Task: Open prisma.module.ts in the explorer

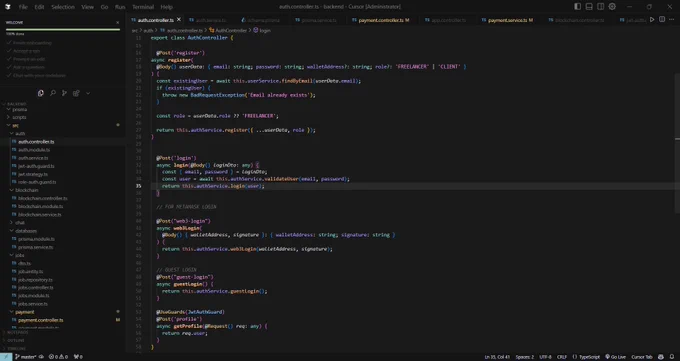Action: pyautogui.click(x=36, y=239)
